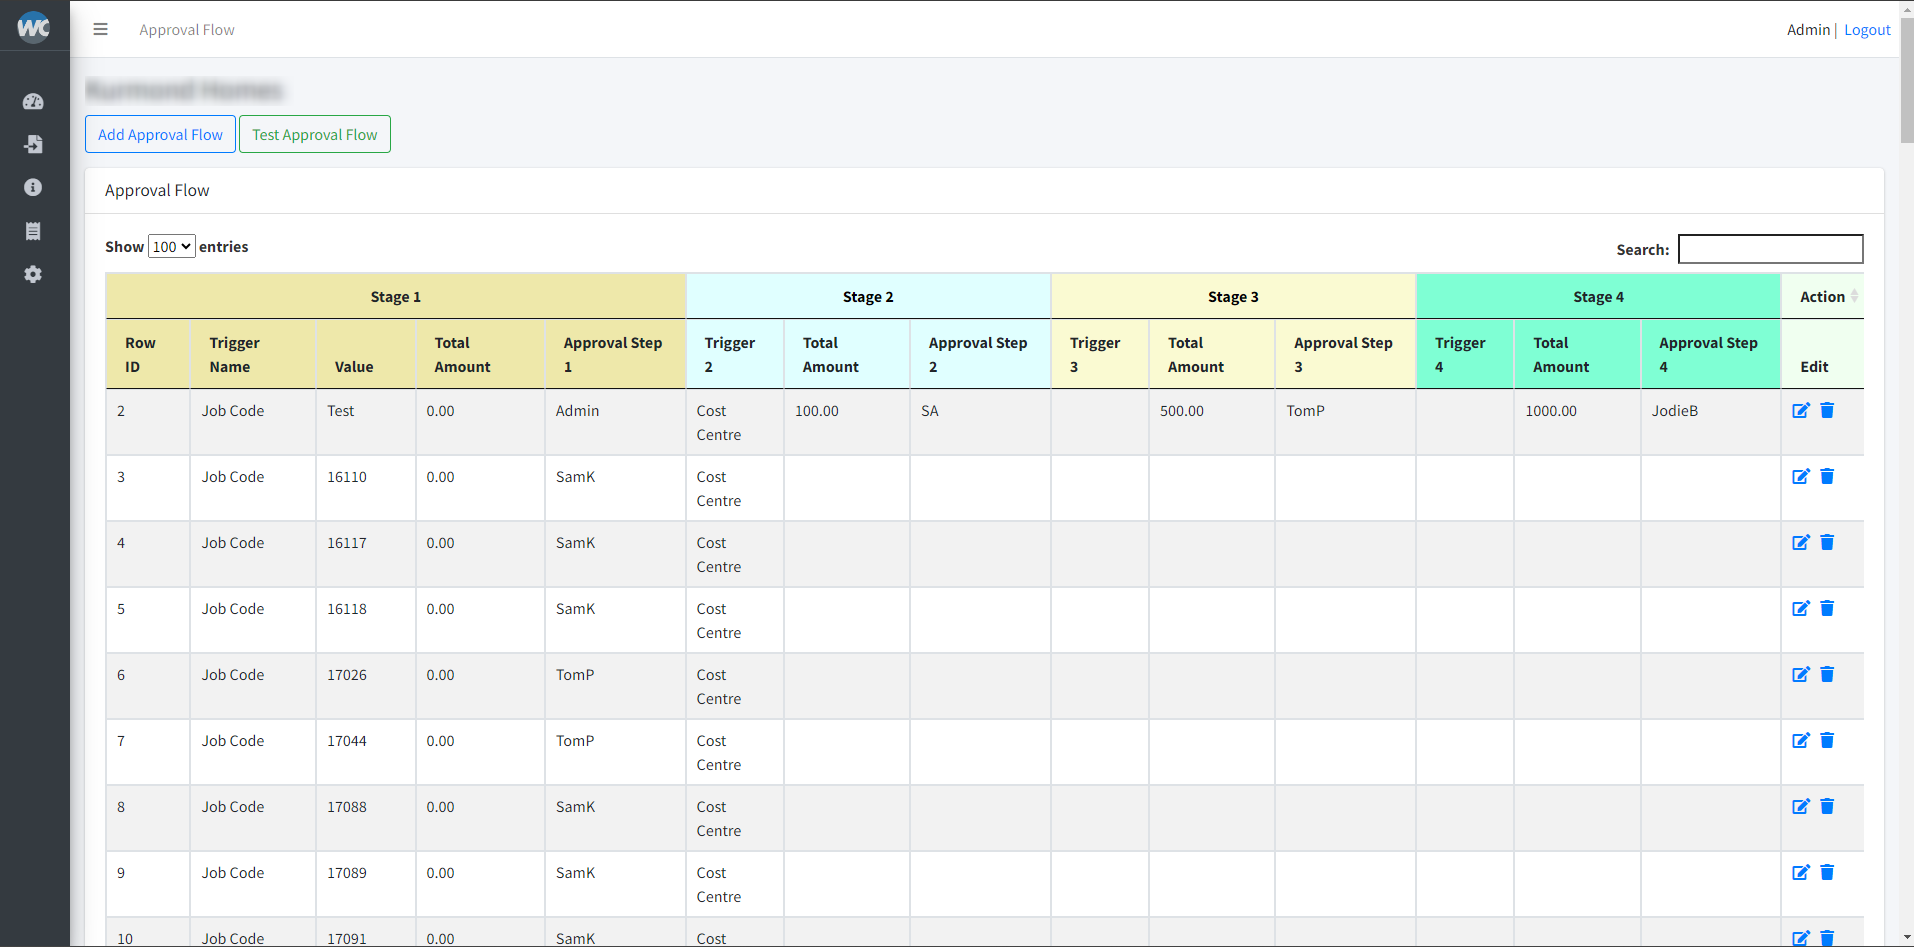Click the Trigger 4 column header
This screenshot has width=1914, height=947.
(1465, 354)
